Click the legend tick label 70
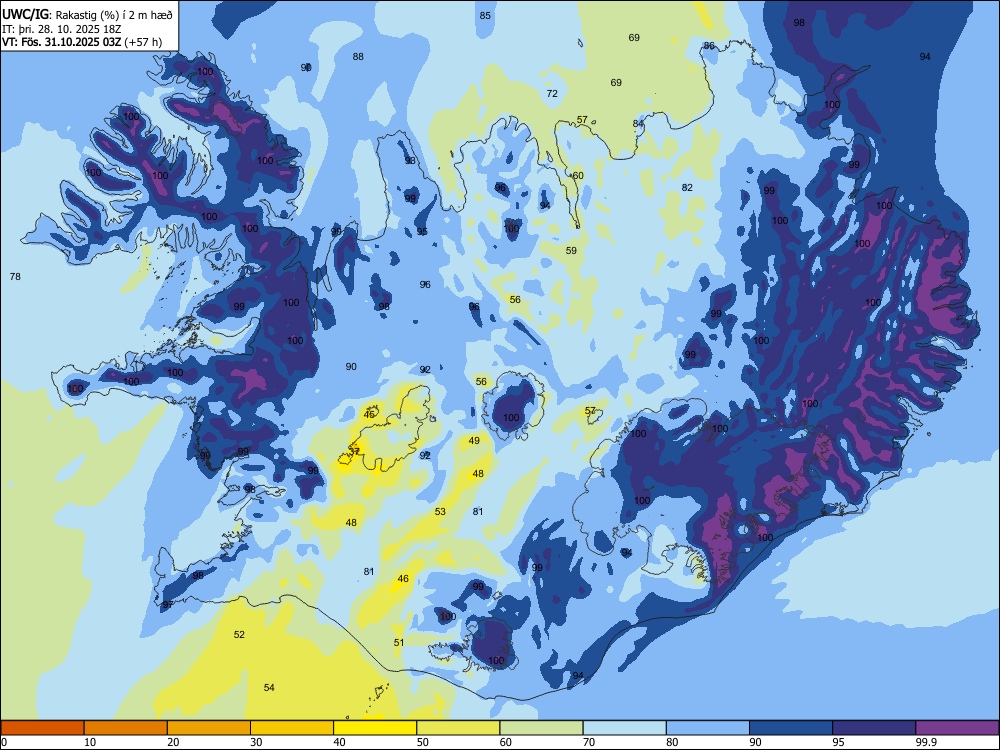This screenshot has height=750, width=1000. click(589, 742)
